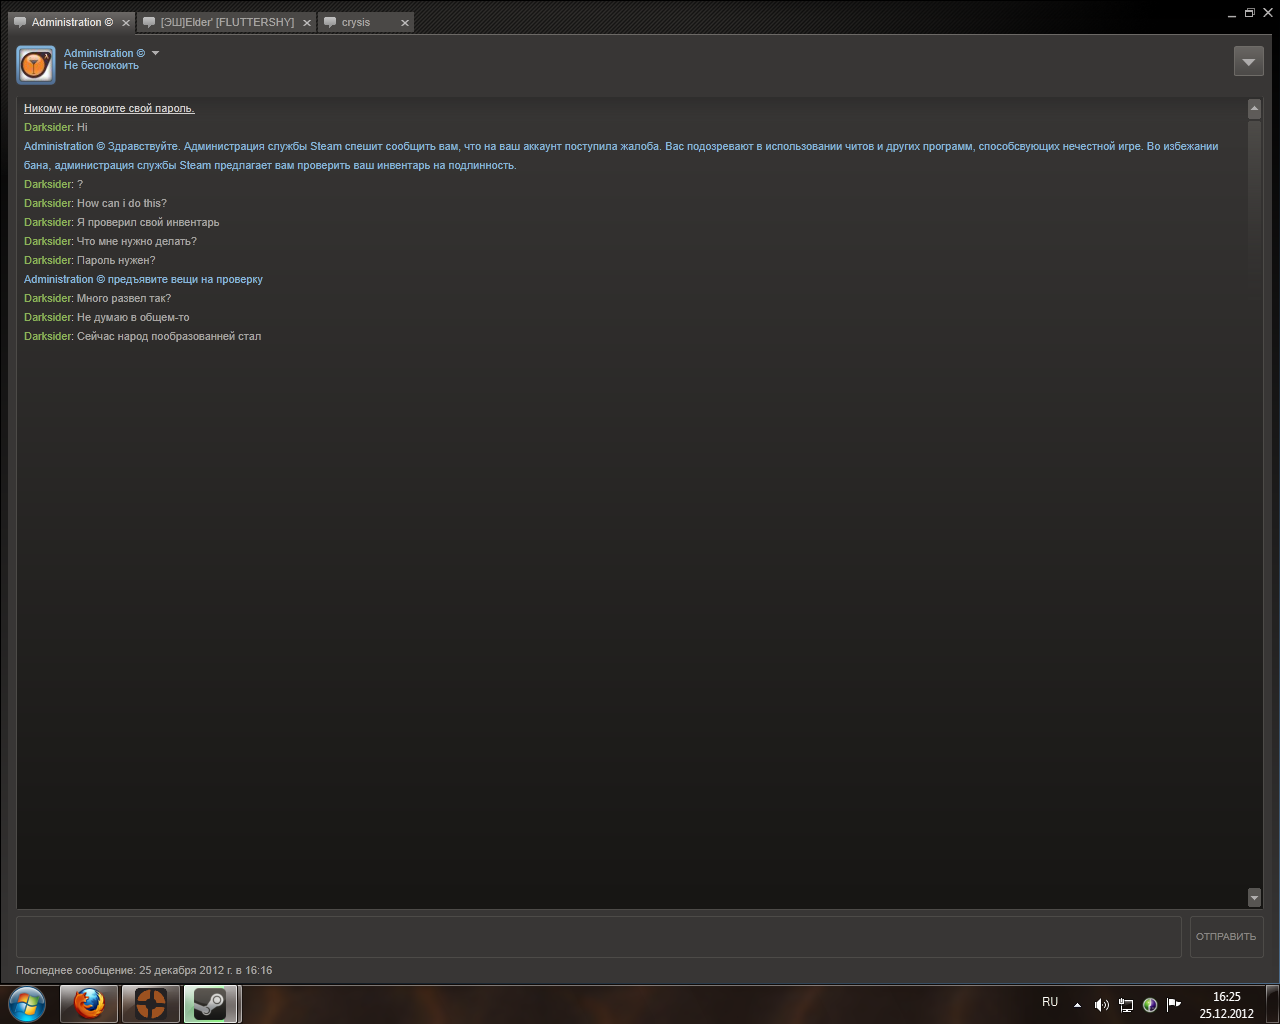Expand the small arrow next to Administration © name
The image size is (1280, 1024).
(155, 53)
